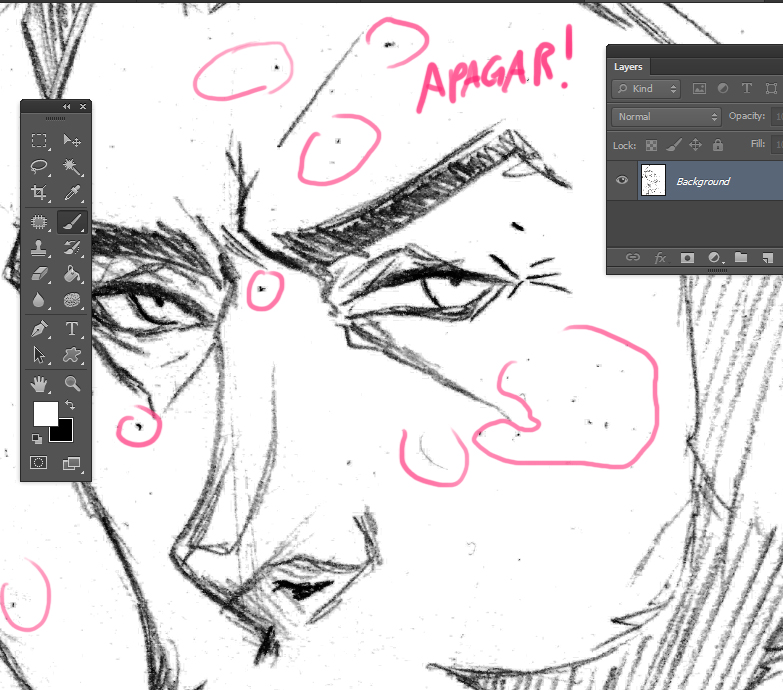Pick the Clone Stamp tool

[x=39, y=247]
